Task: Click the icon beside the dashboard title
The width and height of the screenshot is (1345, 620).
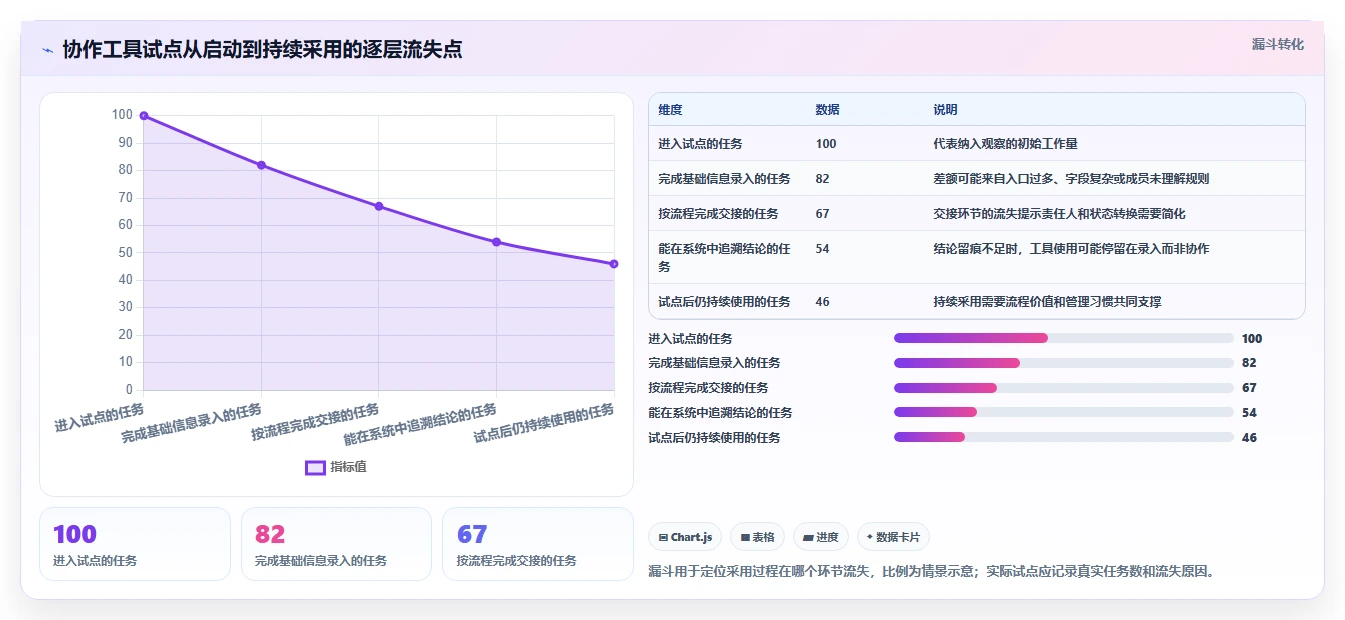Action: point(48,50)
